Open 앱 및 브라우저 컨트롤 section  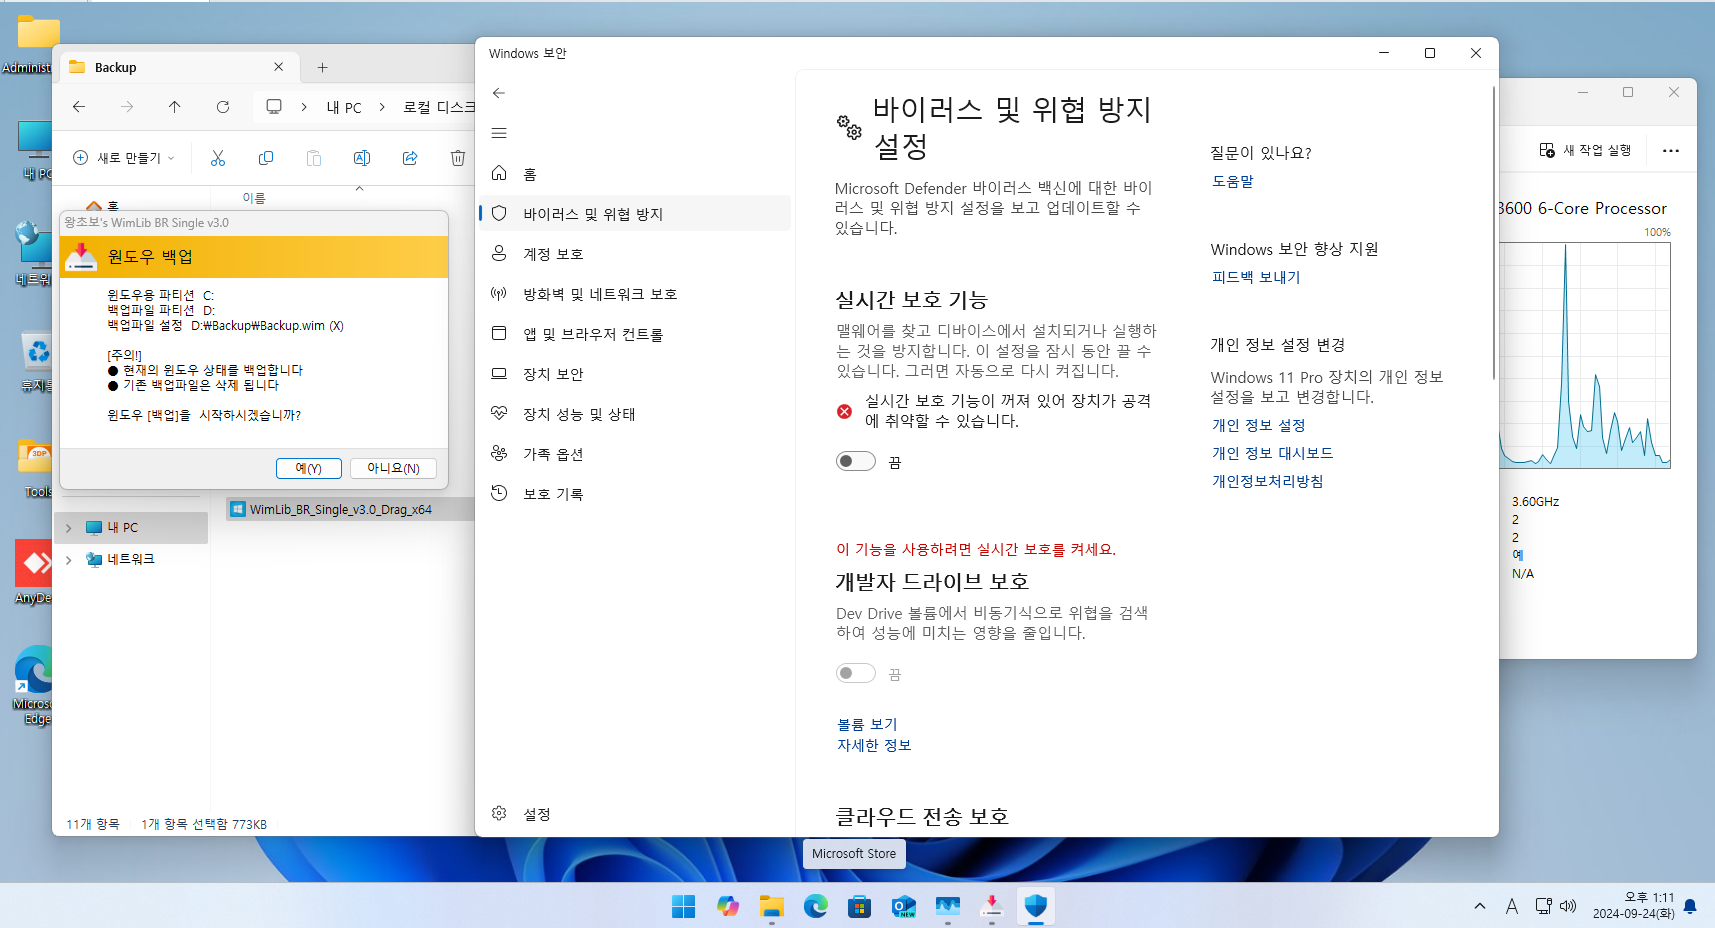point(635,334)
